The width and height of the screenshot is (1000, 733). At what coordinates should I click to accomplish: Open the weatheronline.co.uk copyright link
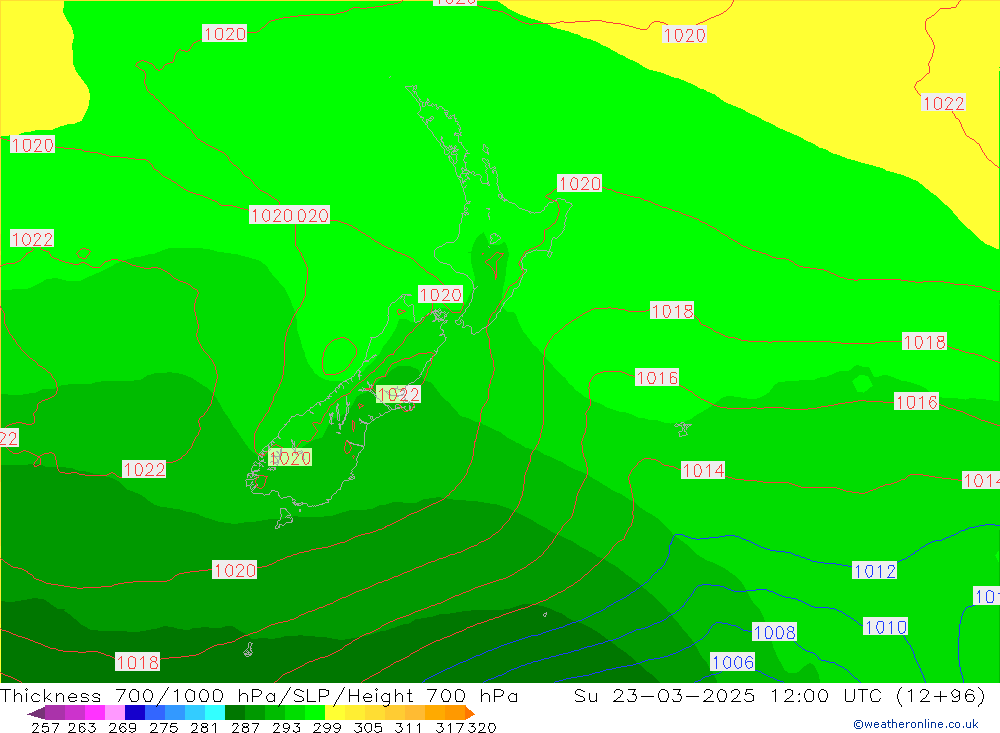(916, 724)
